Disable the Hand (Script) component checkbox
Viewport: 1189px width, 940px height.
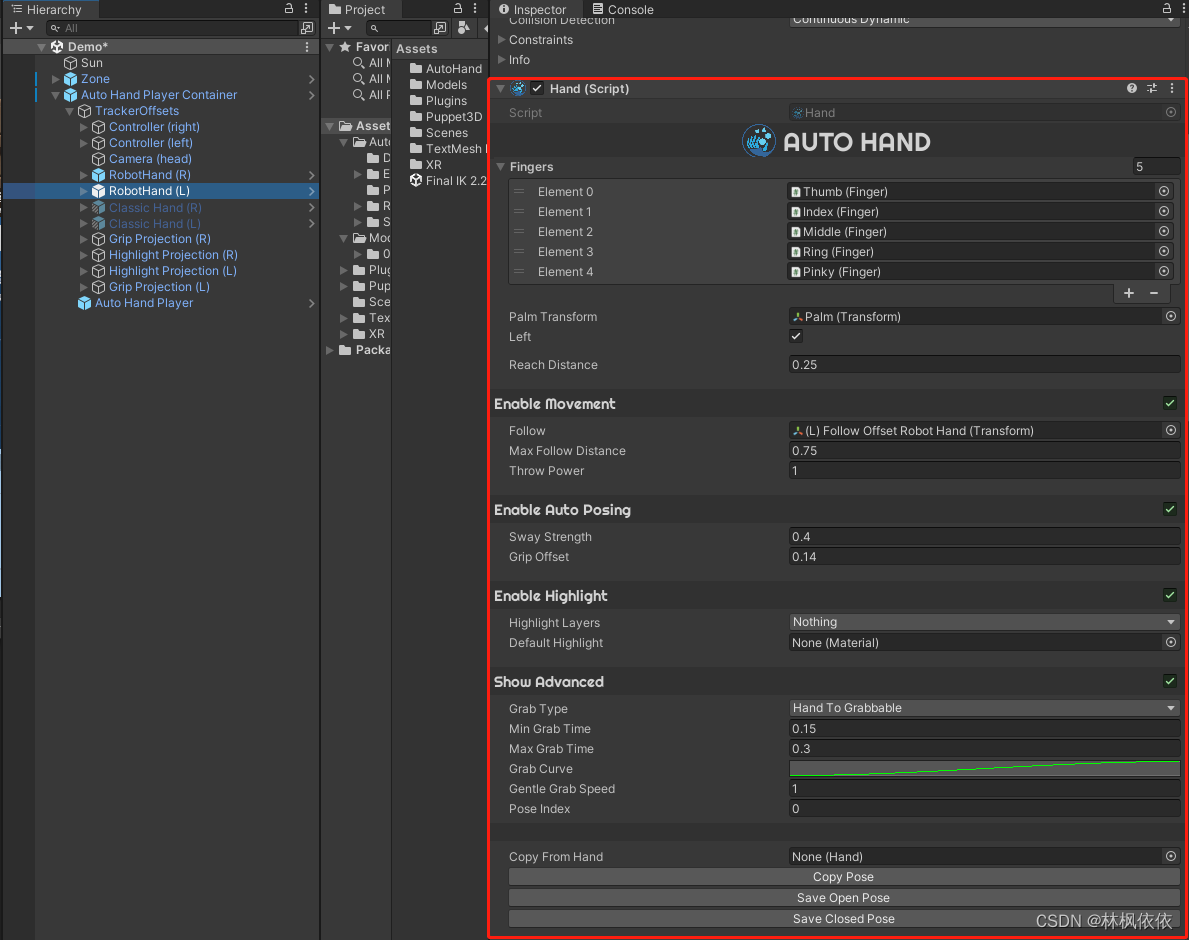537,88
